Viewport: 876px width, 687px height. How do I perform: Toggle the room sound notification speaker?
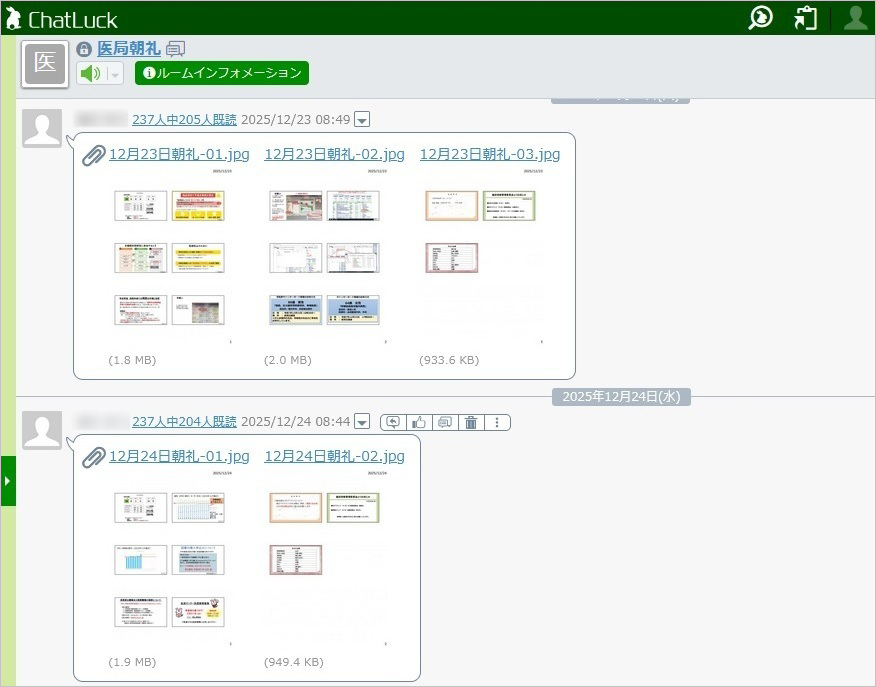(91, 74)
